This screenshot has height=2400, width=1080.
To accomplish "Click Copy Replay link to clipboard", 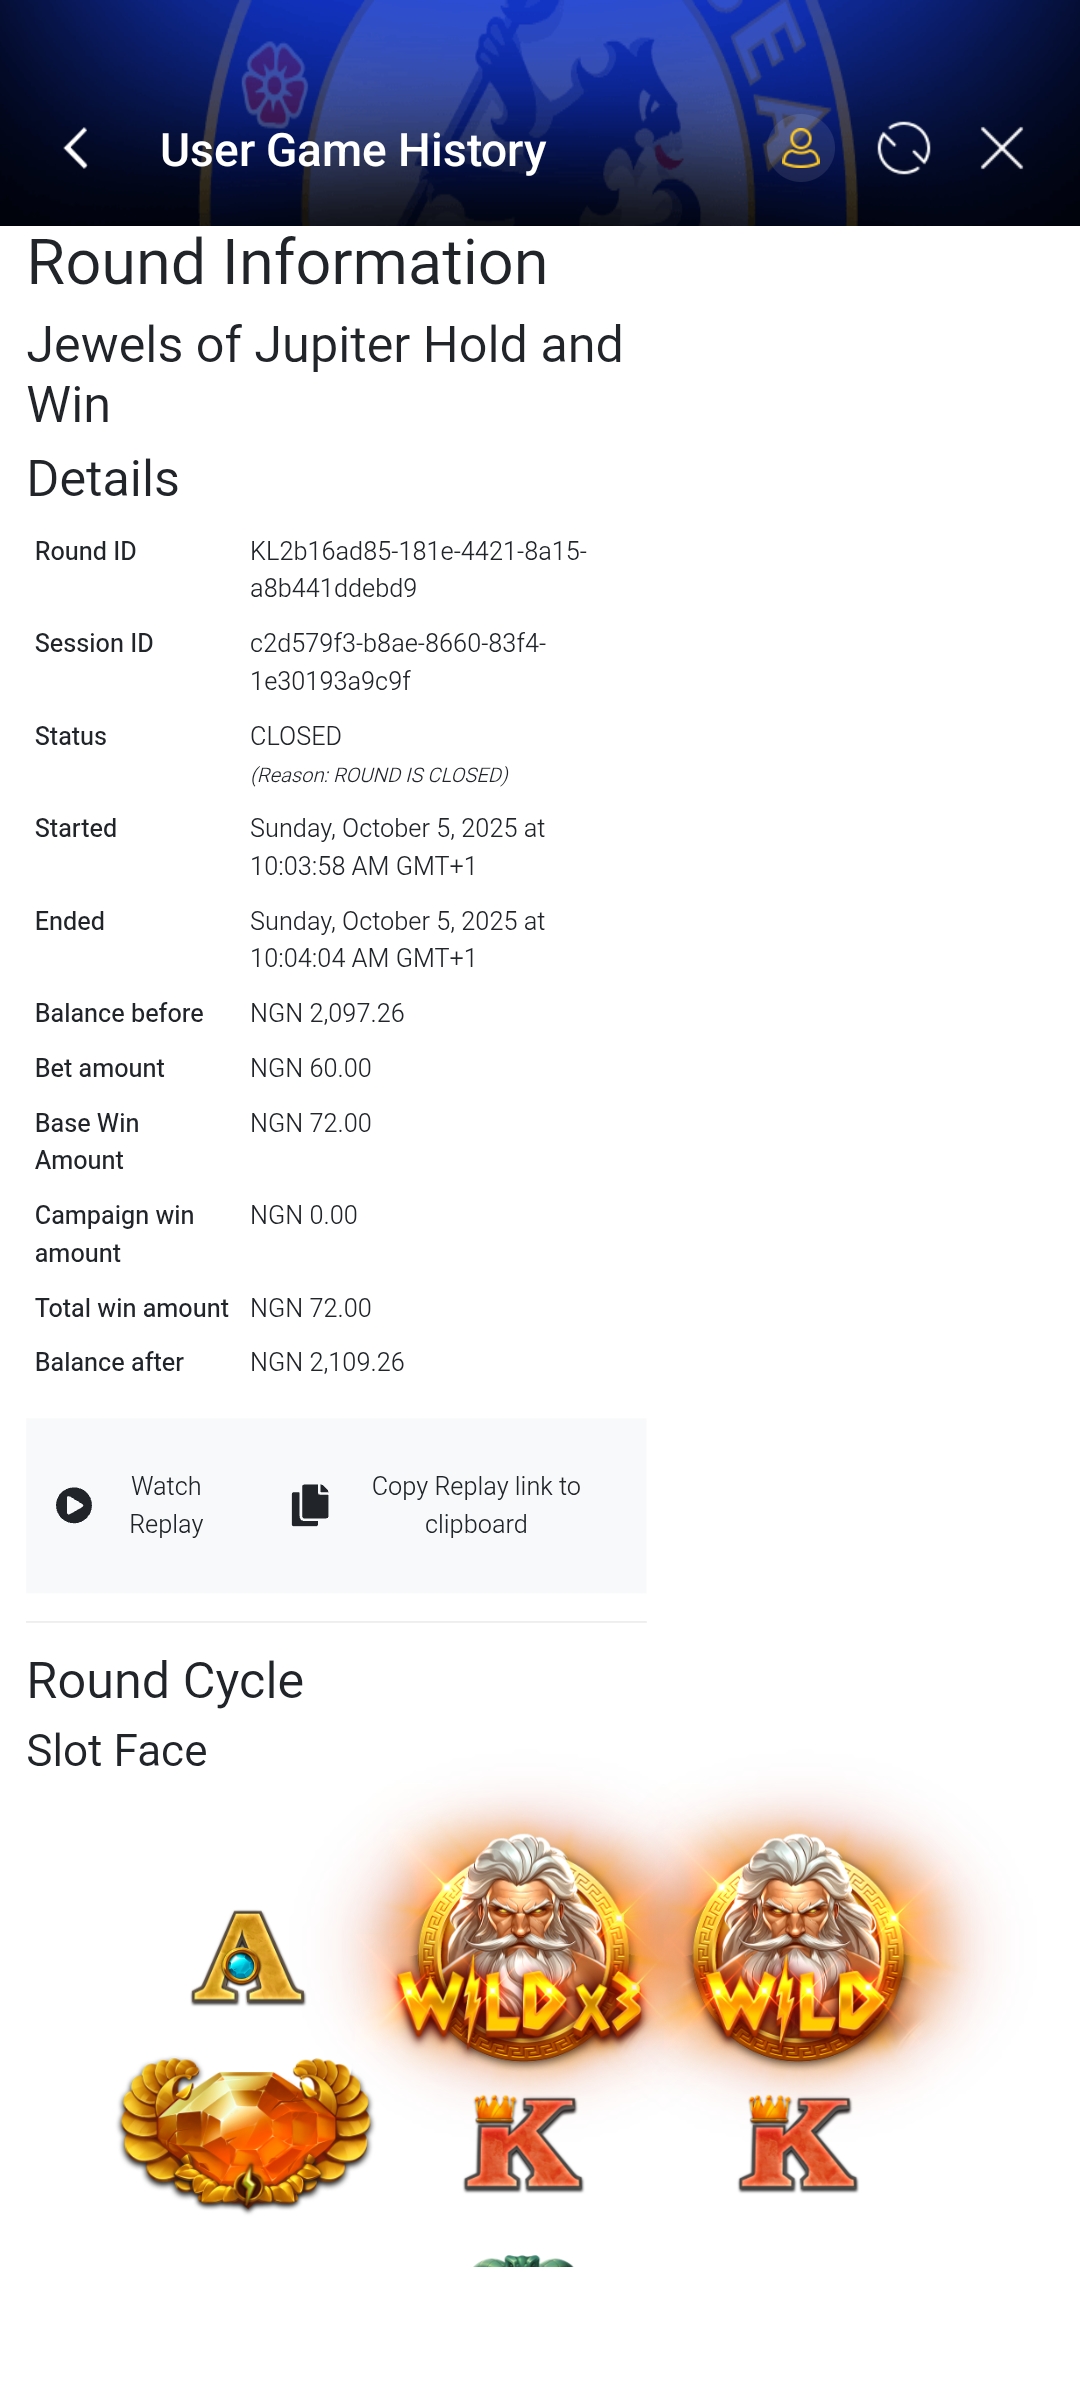I will [475, 1505].
